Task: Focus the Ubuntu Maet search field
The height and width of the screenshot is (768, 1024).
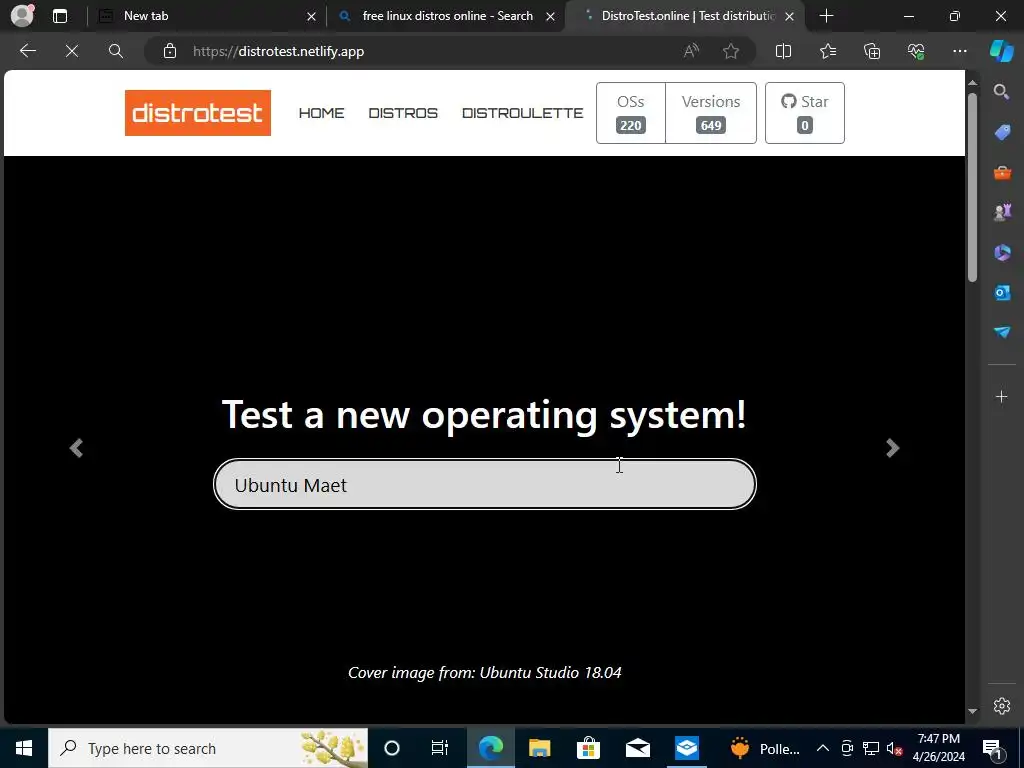Action: 485,484
